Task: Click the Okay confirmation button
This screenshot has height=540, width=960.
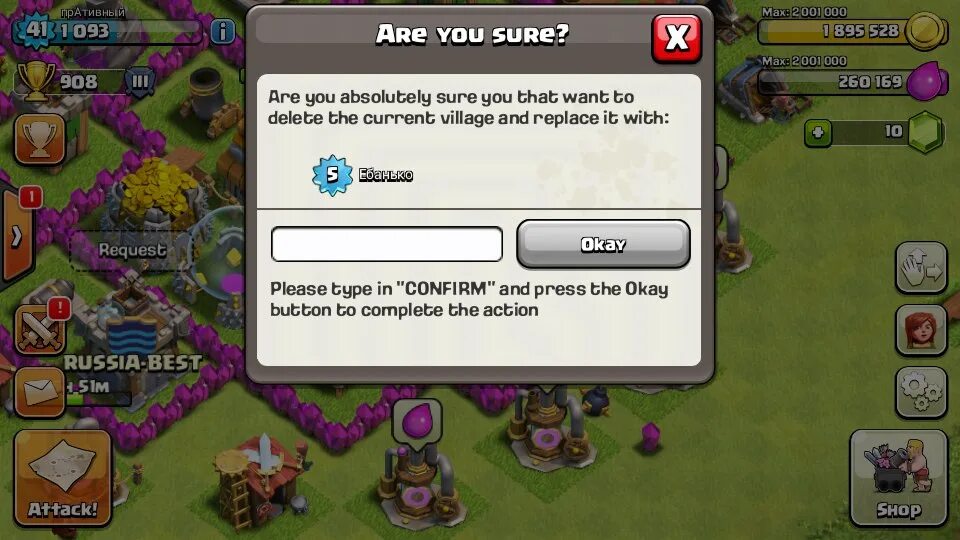Action: pos(603,244)
